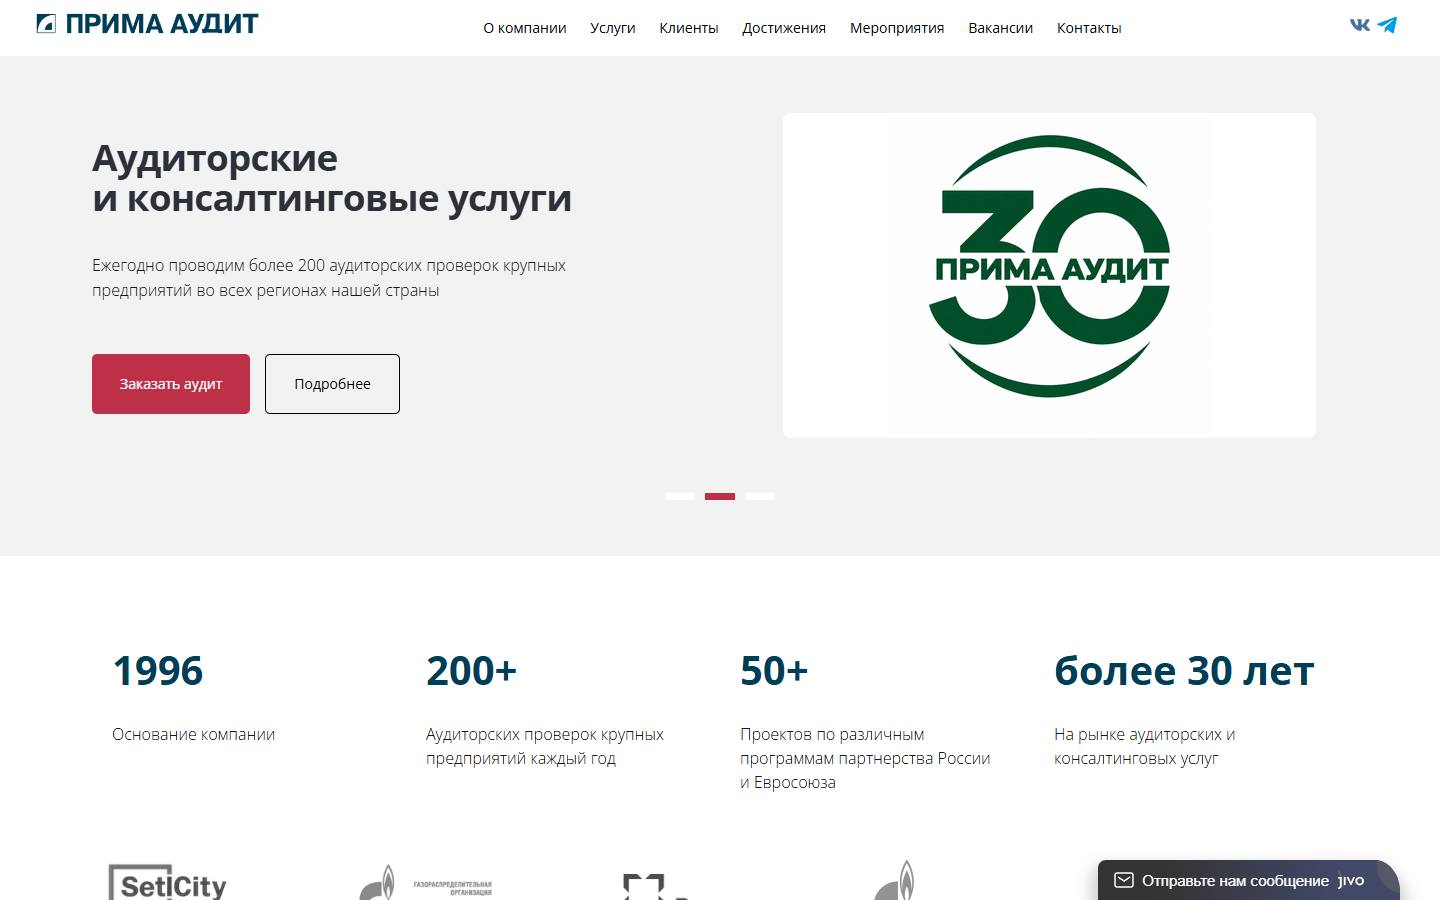Click the 200+ statistic
This screenshot has width=1440, height=900.
(x=472, y=671)
